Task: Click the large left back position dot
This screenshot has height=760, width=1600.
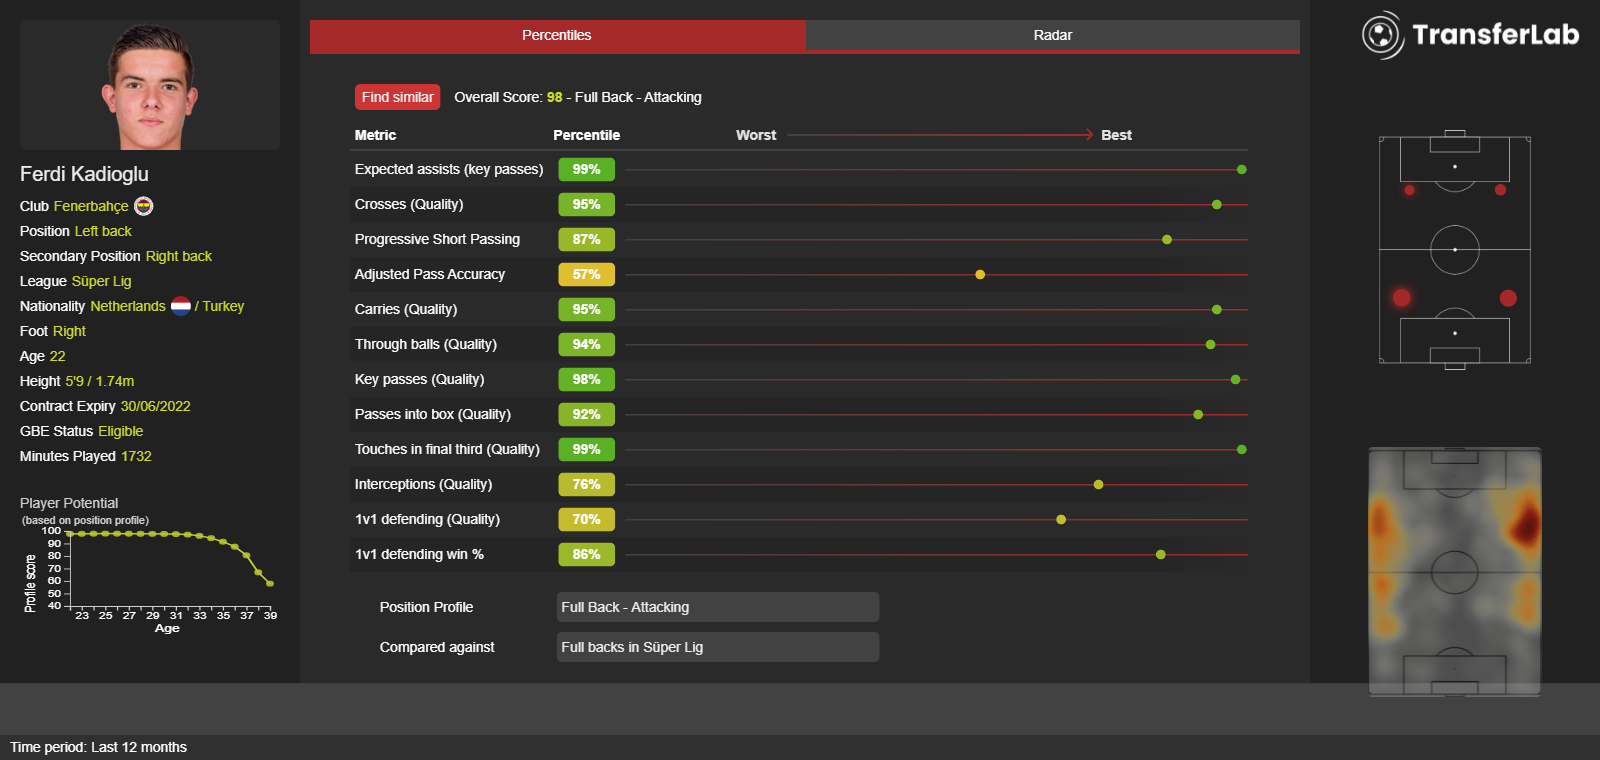Action: [x=1402, y=298]
